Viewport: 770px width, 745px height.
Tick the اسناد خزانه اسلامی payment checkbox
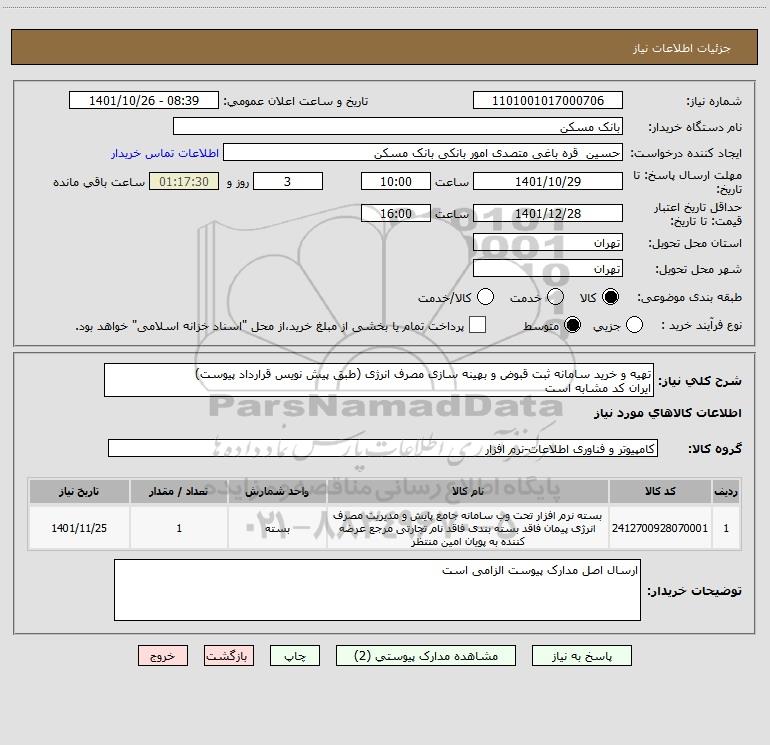click(477, 325)
